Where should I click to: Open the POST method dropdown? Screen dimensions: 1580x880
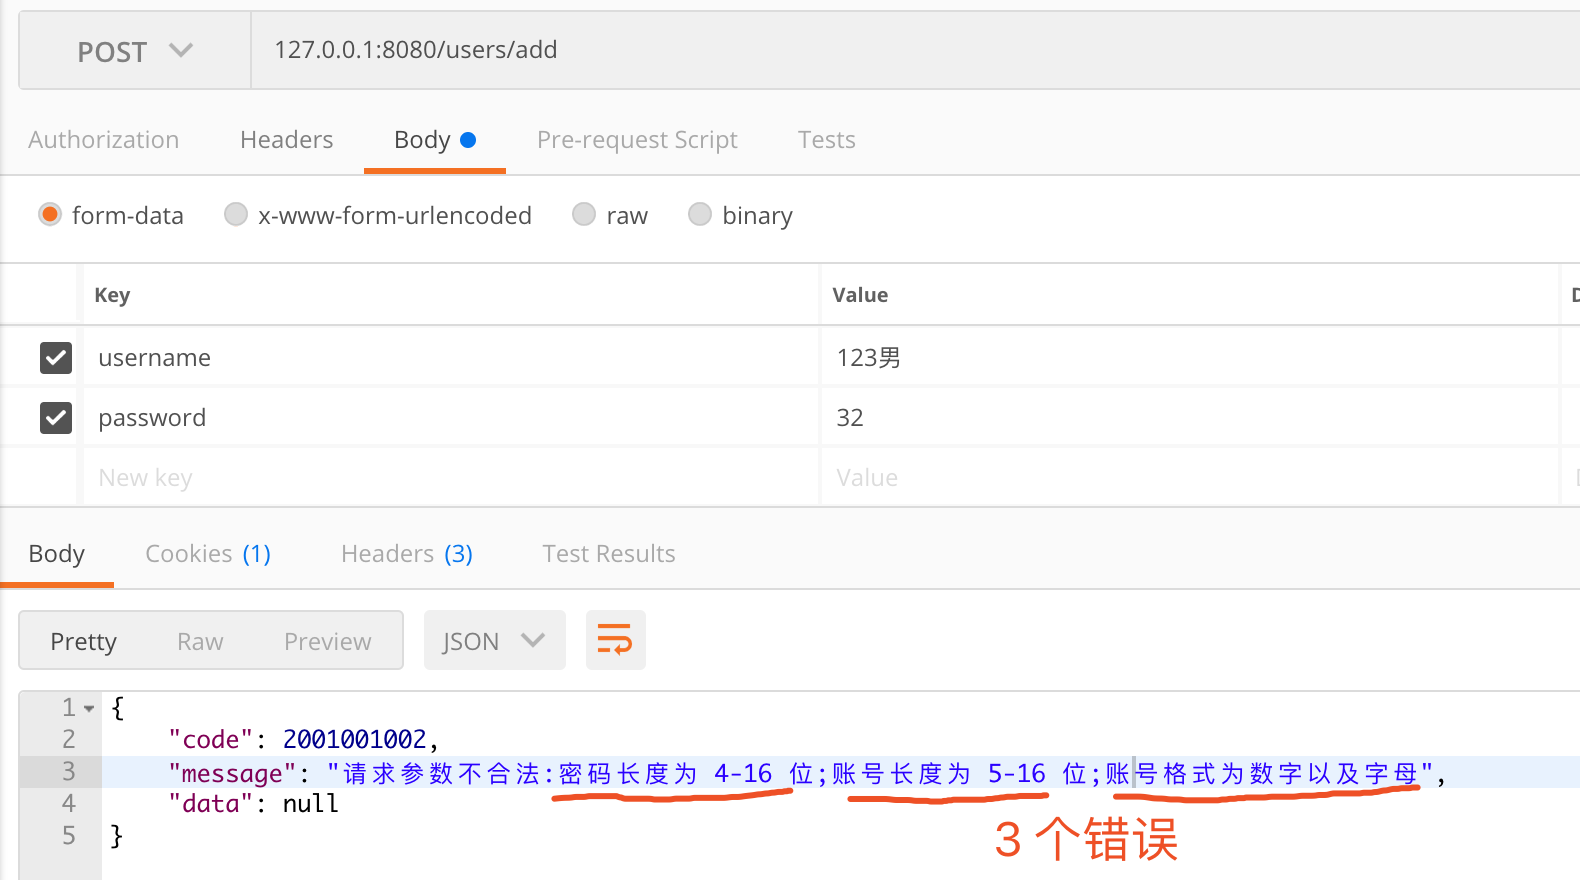tap(135, 51)
